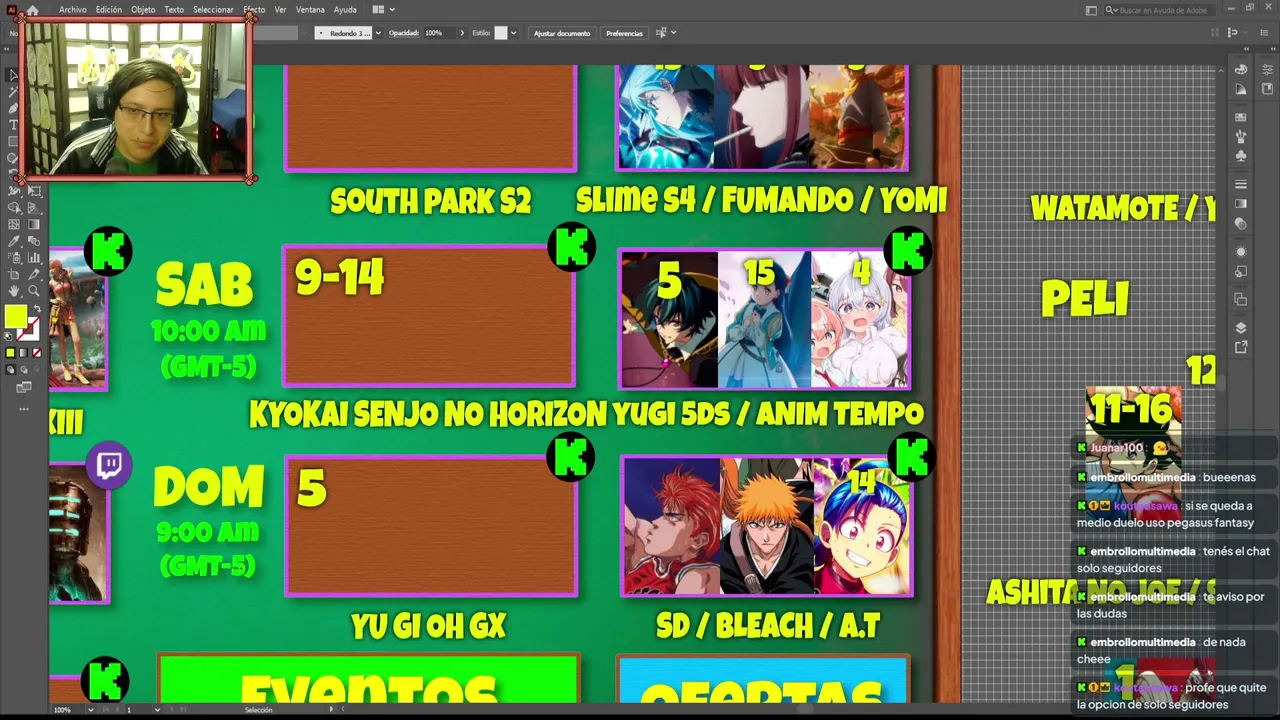Open the Color panel icon
Screen dimensions: 1280x720
(x=1241, y=69)
